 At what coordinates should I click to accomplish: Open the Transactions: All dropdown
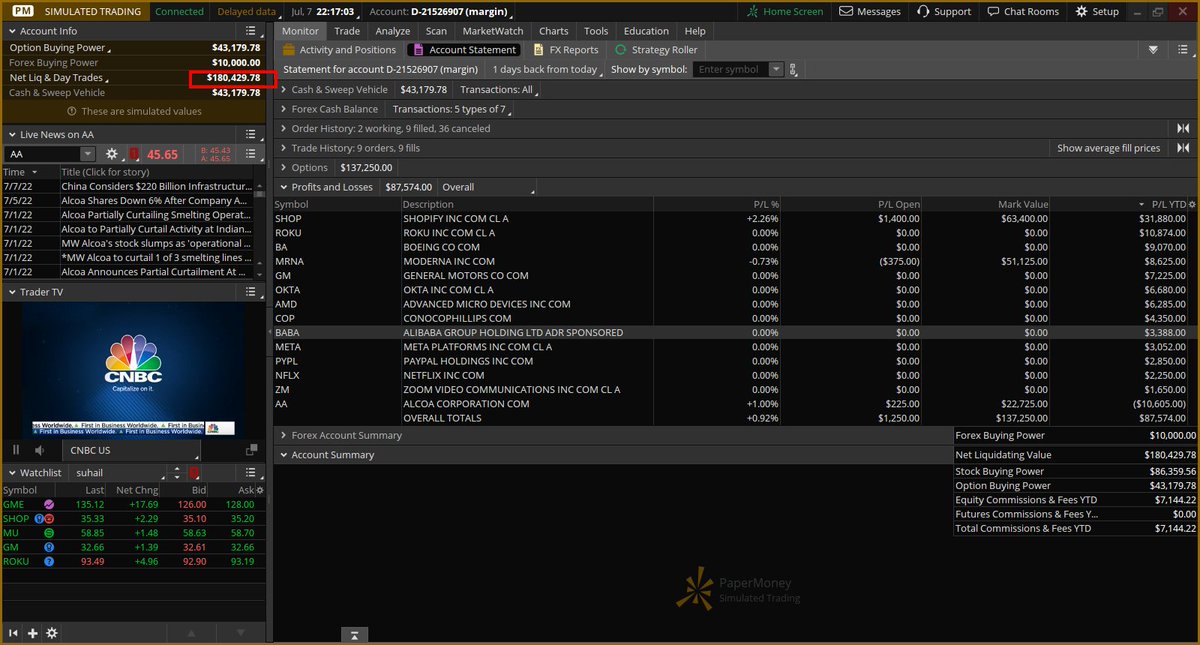[500, 90]
